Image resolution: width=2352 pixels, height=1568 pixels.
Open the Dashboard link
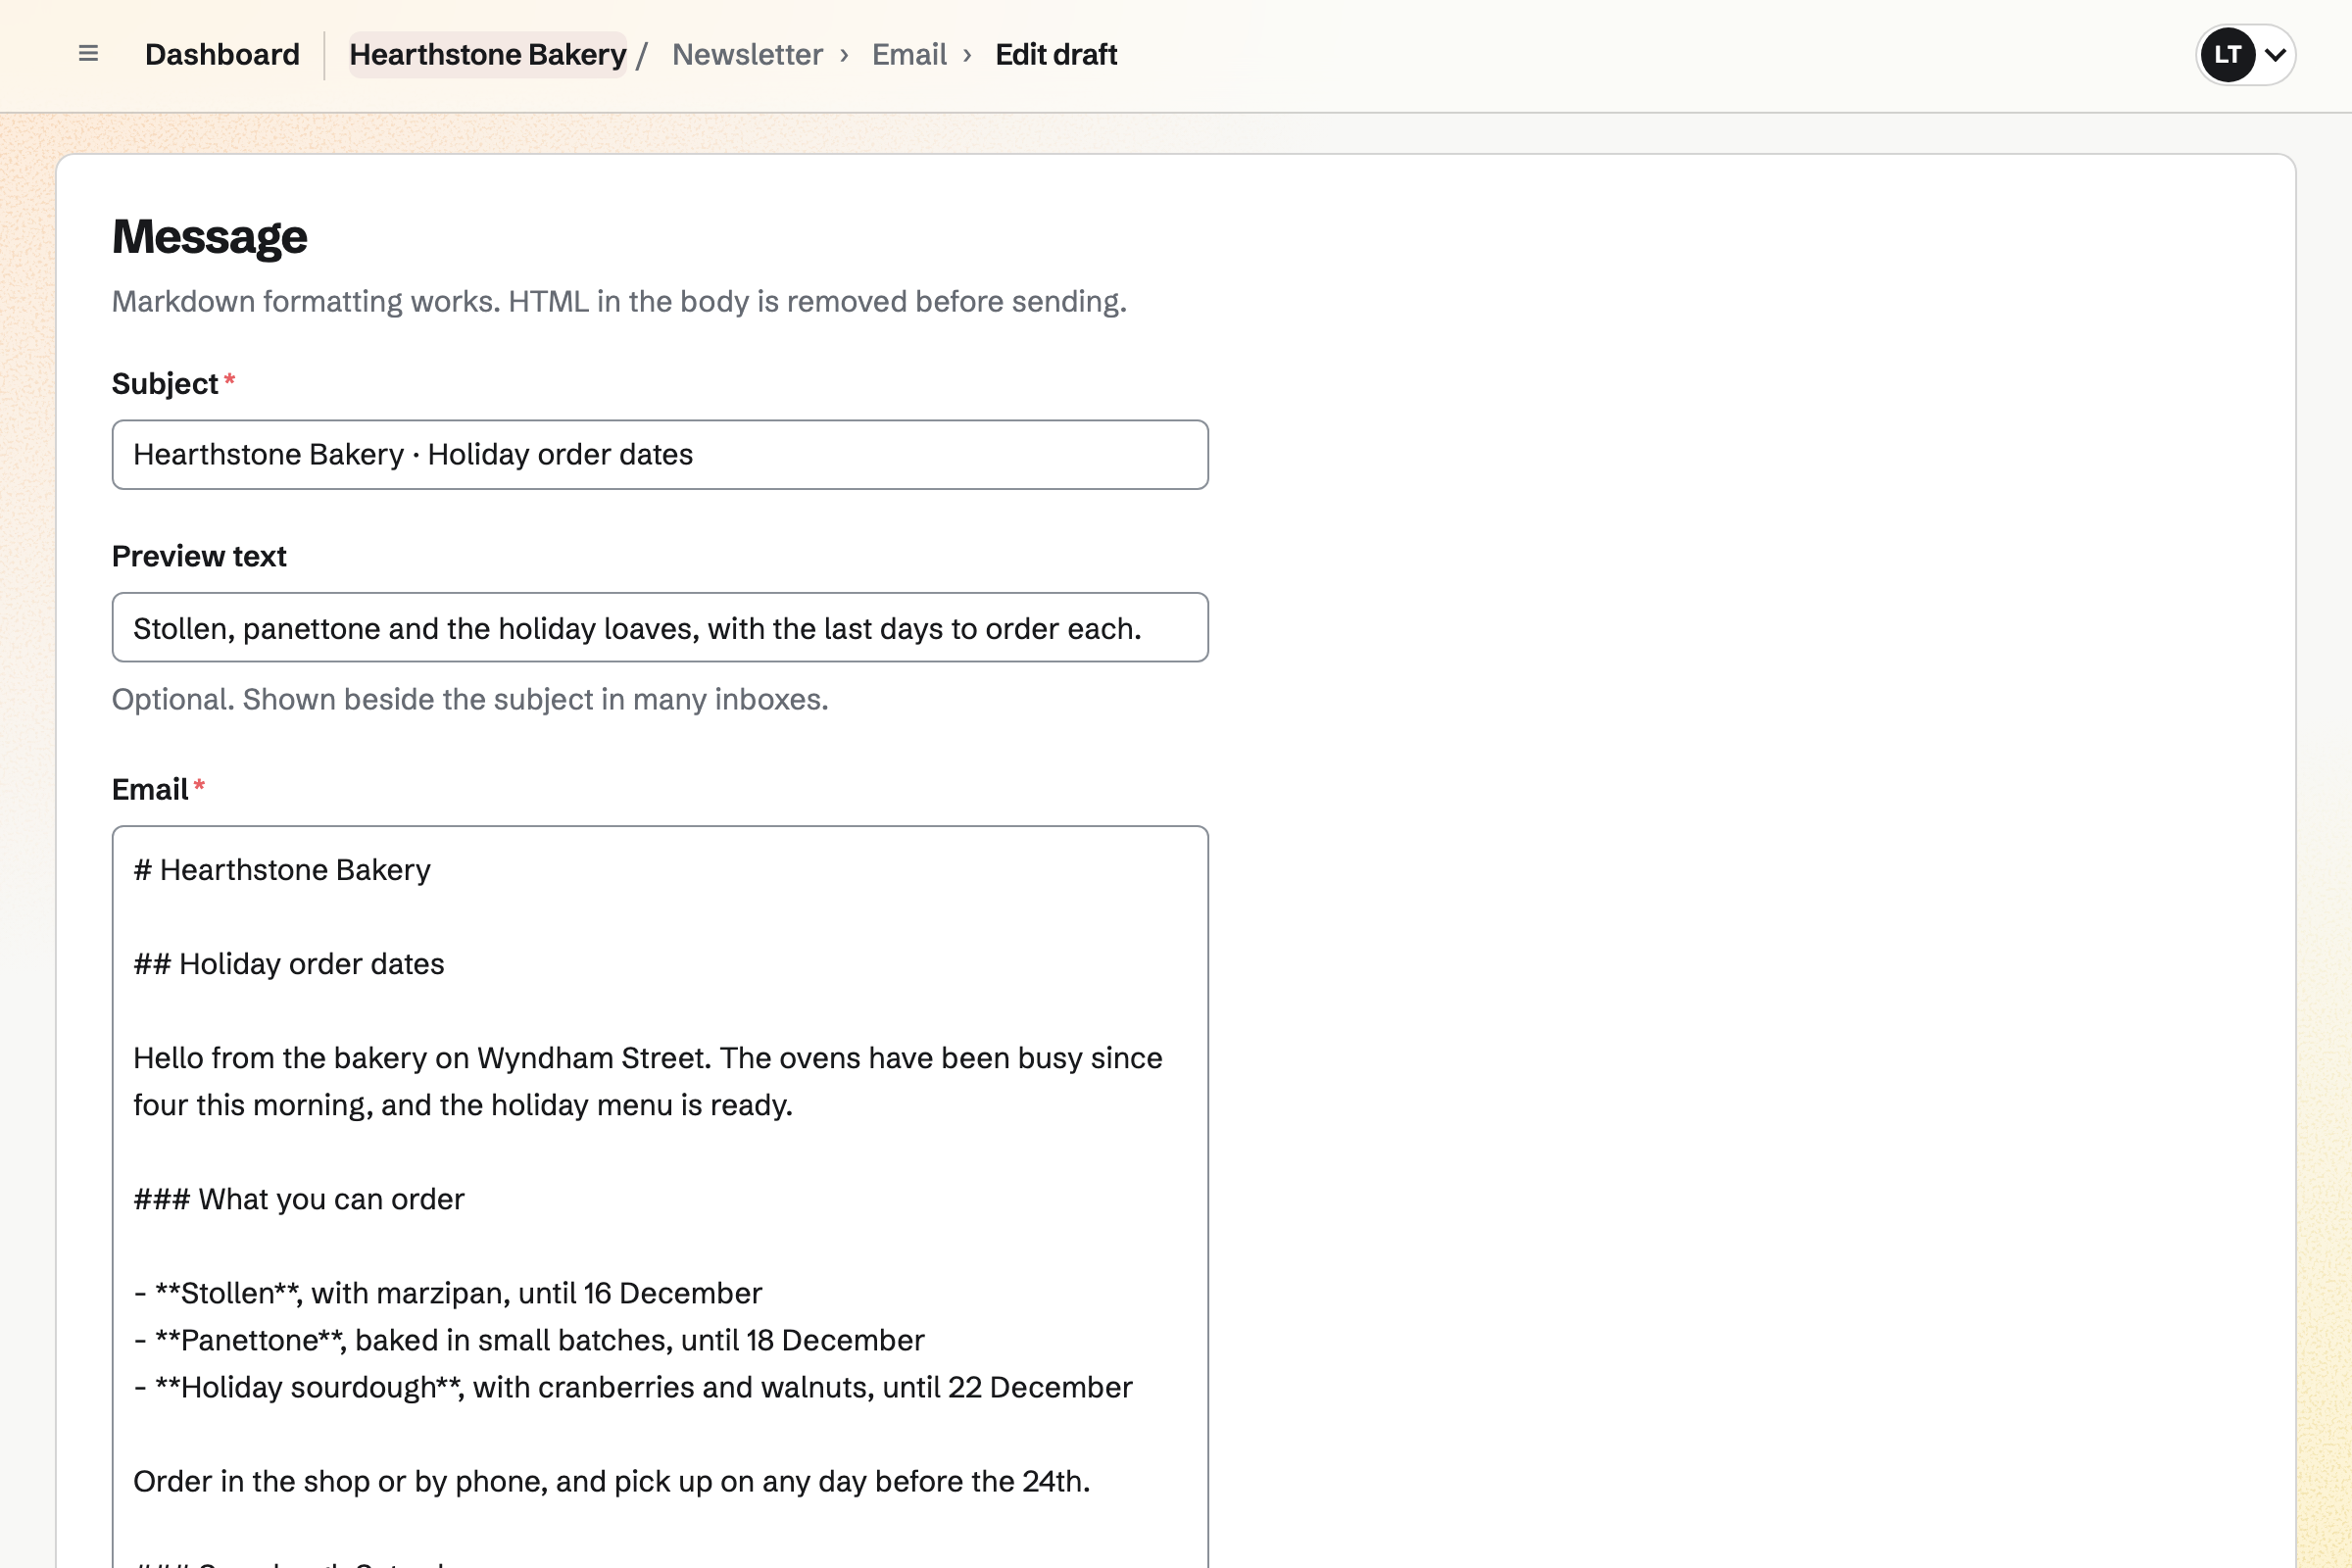(222, 54)
